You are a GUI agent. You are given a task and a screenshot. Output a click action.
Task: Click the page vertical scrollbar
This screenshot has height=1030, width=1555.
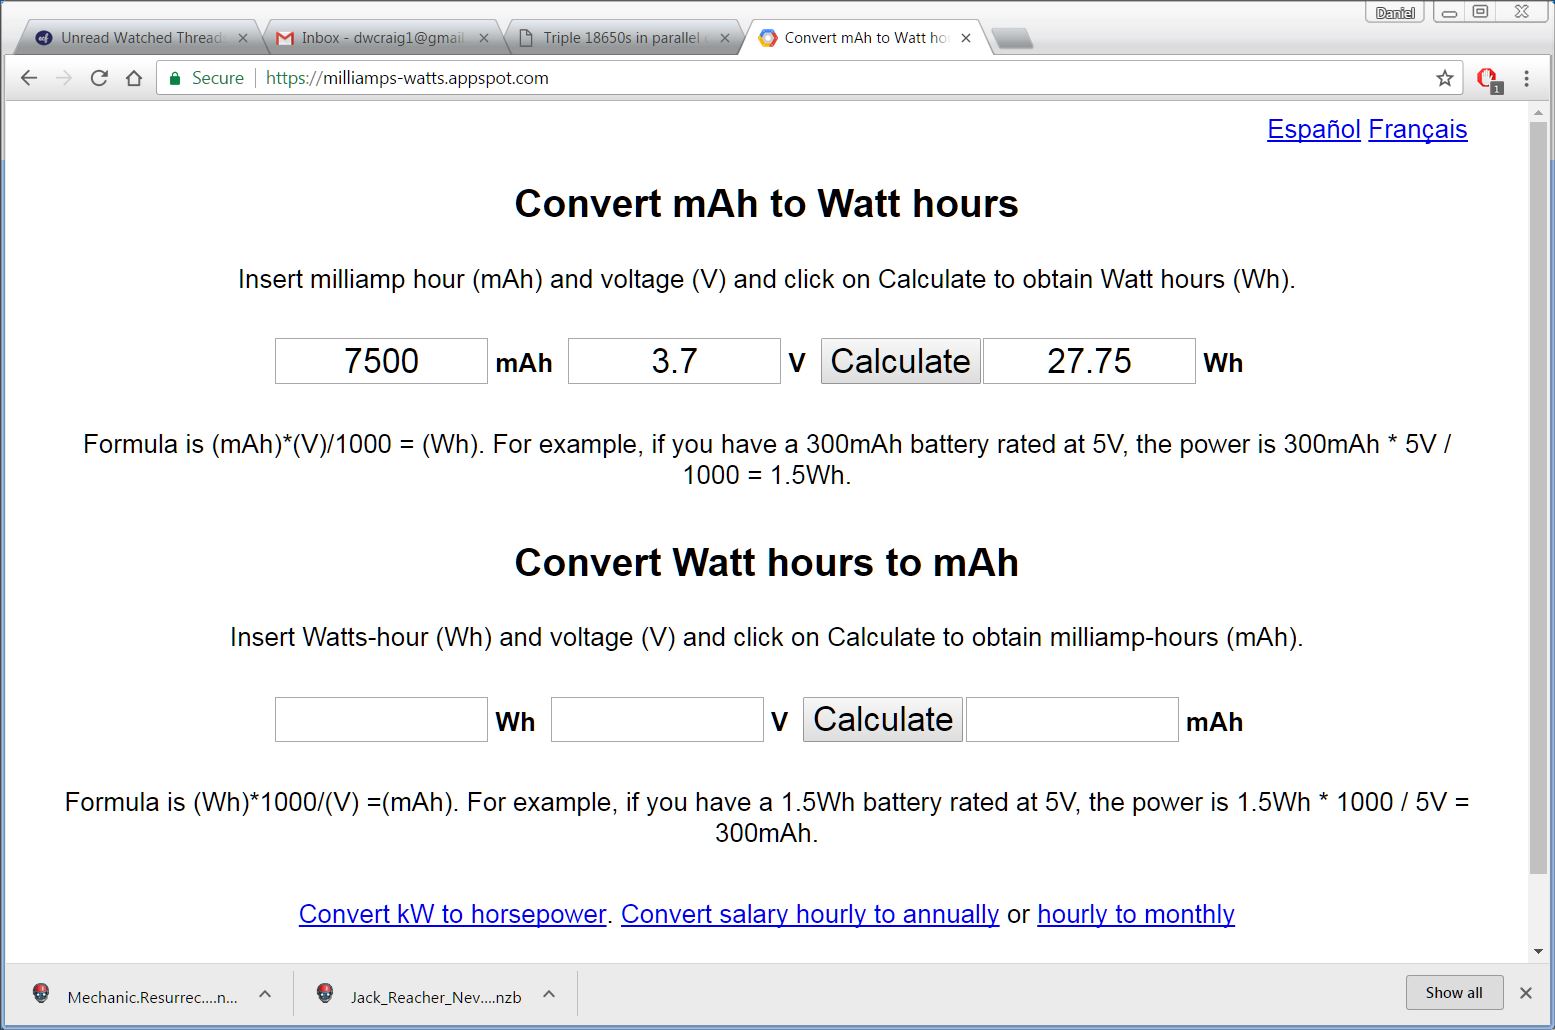1538,500
